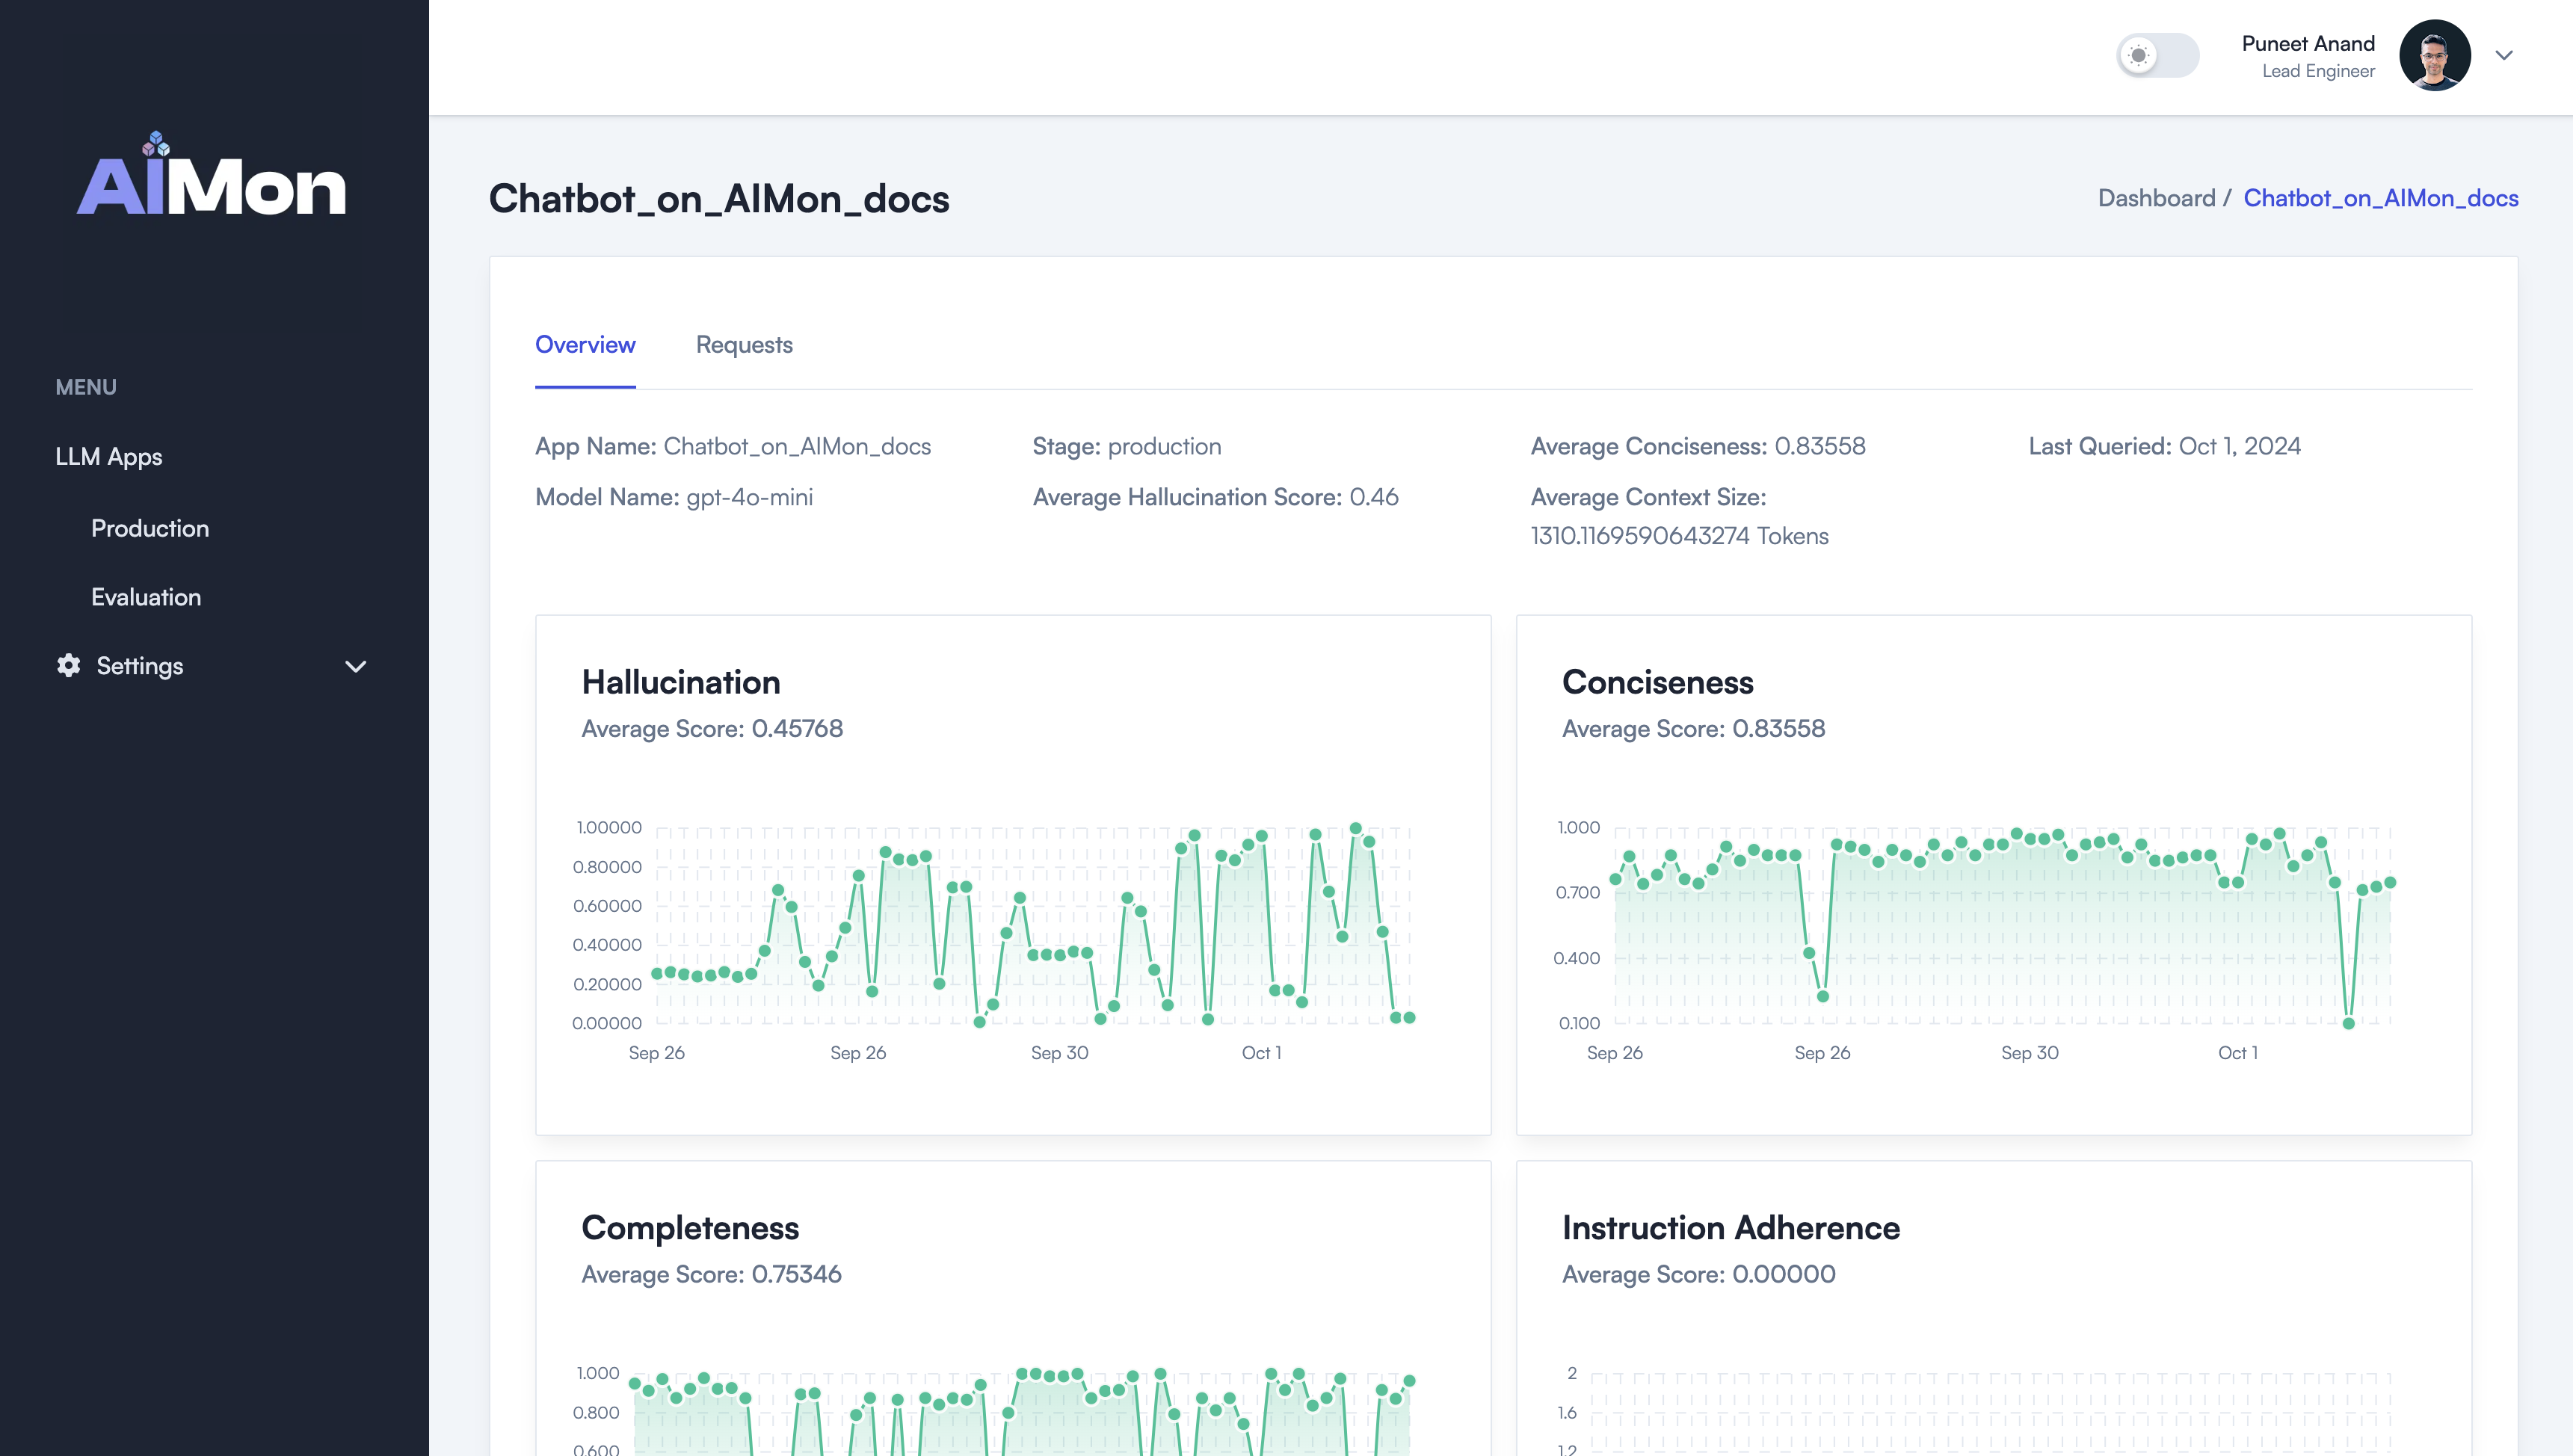The width and height of the screenshot is (2573, 1456).
Task: Select the Overview tab
Action: click(585, 345)
